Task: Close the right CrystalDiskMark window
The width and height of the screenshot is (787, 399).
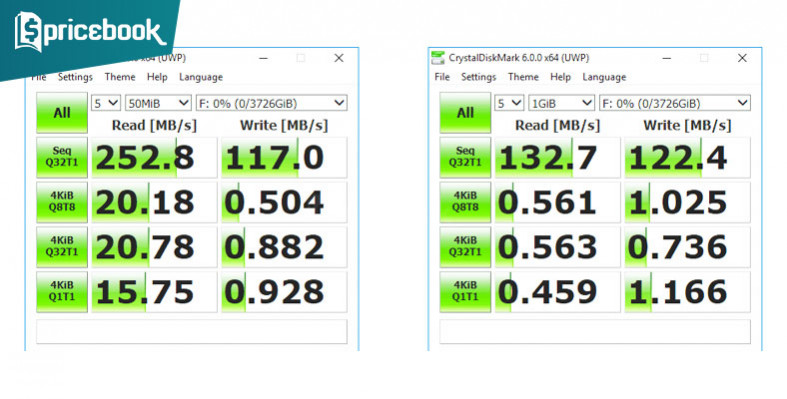Action: pyautogui.click(x=742, y=58)
